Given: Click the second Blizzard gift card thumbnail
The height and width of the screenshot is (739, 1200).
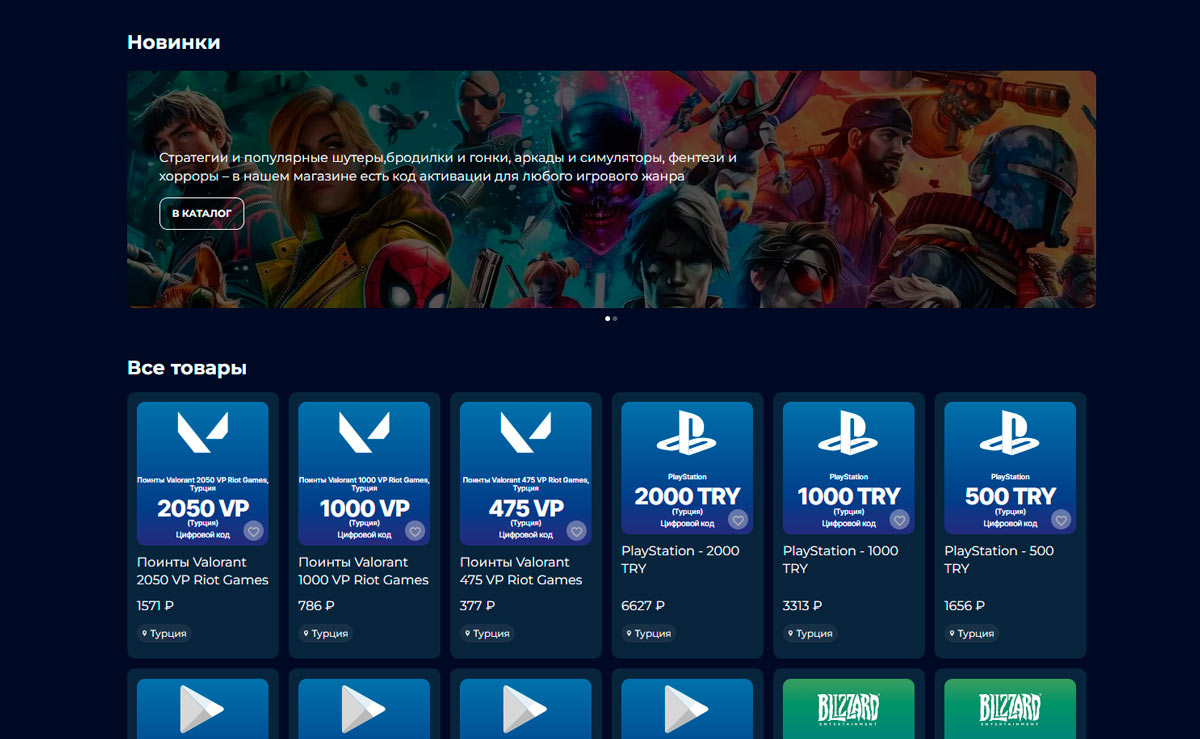Looking at the screenshot, I should point(1010,708).
